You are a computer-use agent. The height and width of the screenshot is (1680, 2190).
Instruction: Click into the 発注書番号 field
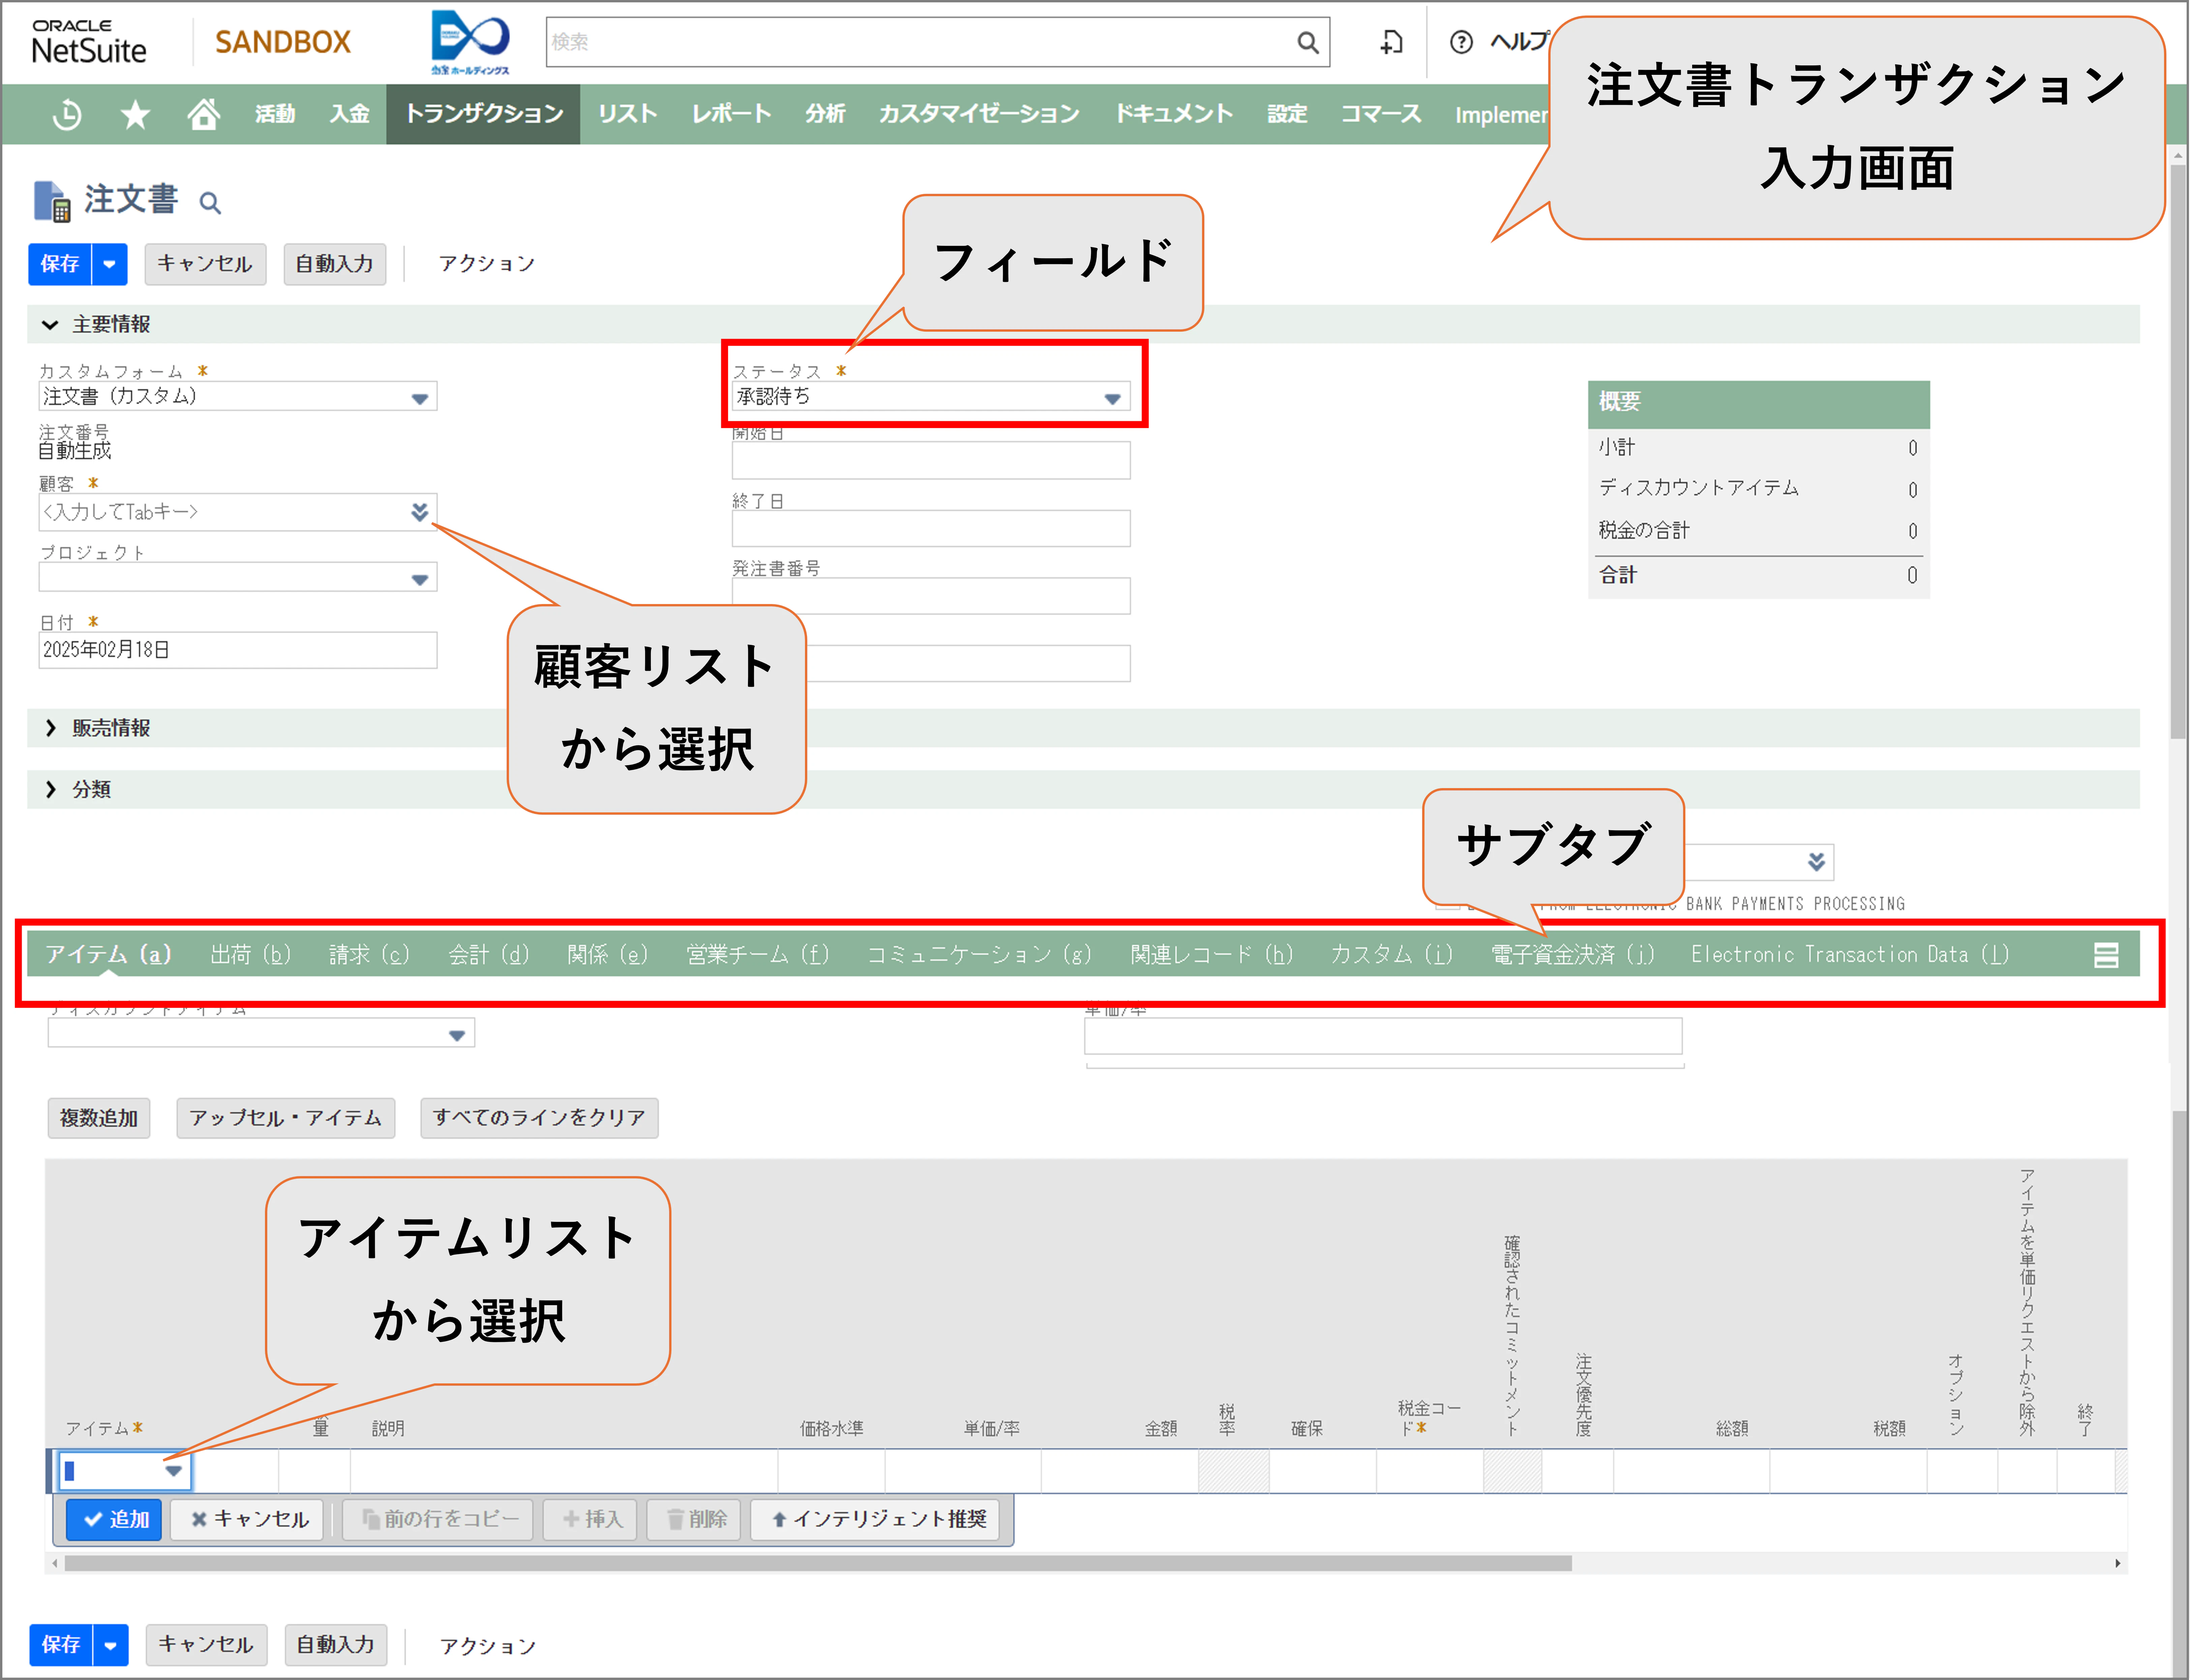[931, 596]
